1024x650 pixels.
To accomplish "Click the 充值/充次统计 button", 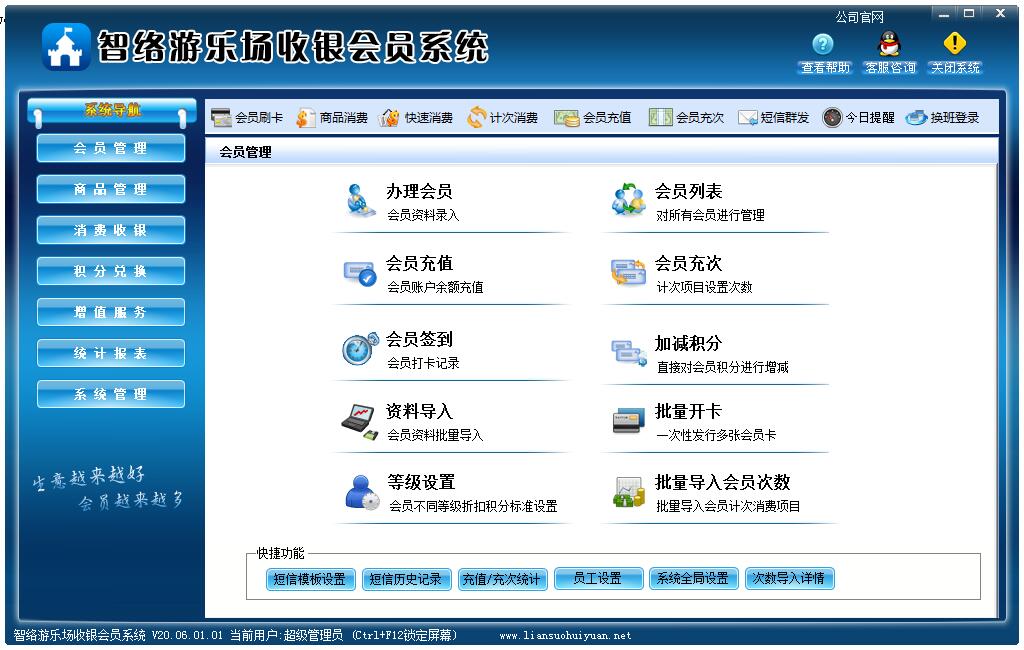I will [502, 579].
